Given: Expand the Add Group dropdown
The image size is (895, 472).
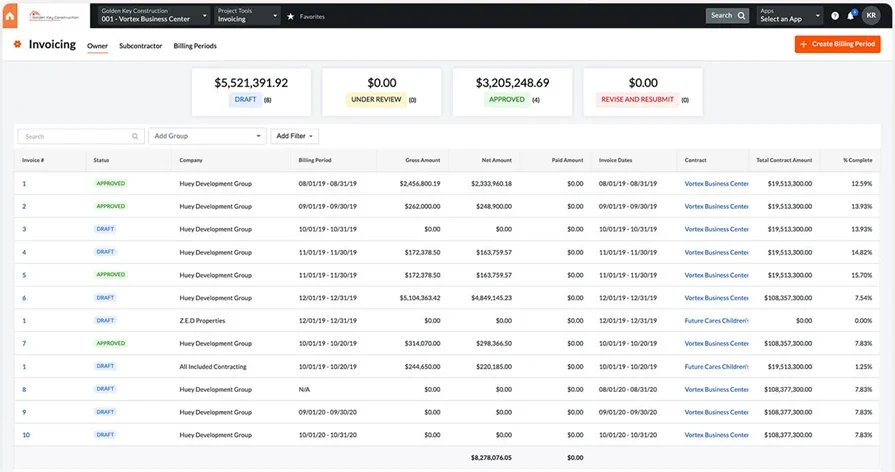Looking at the screenshot, I should (x=207, y=136).
